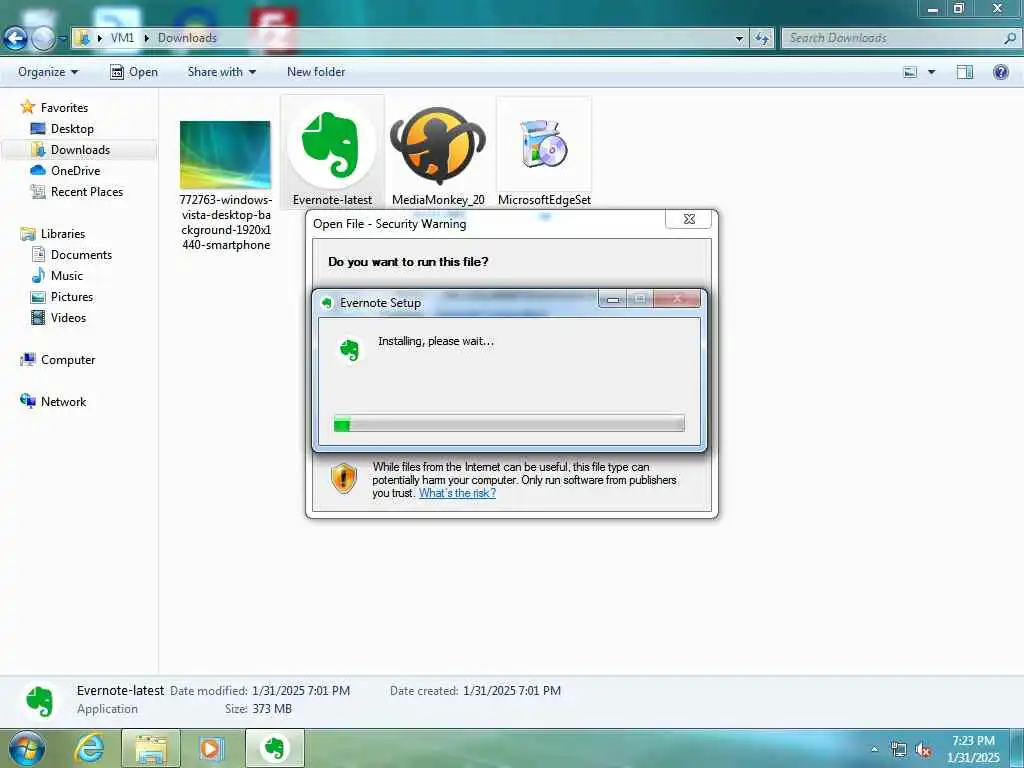
Task: Open Recent Places in navigation pane
Action: (87, 191)
